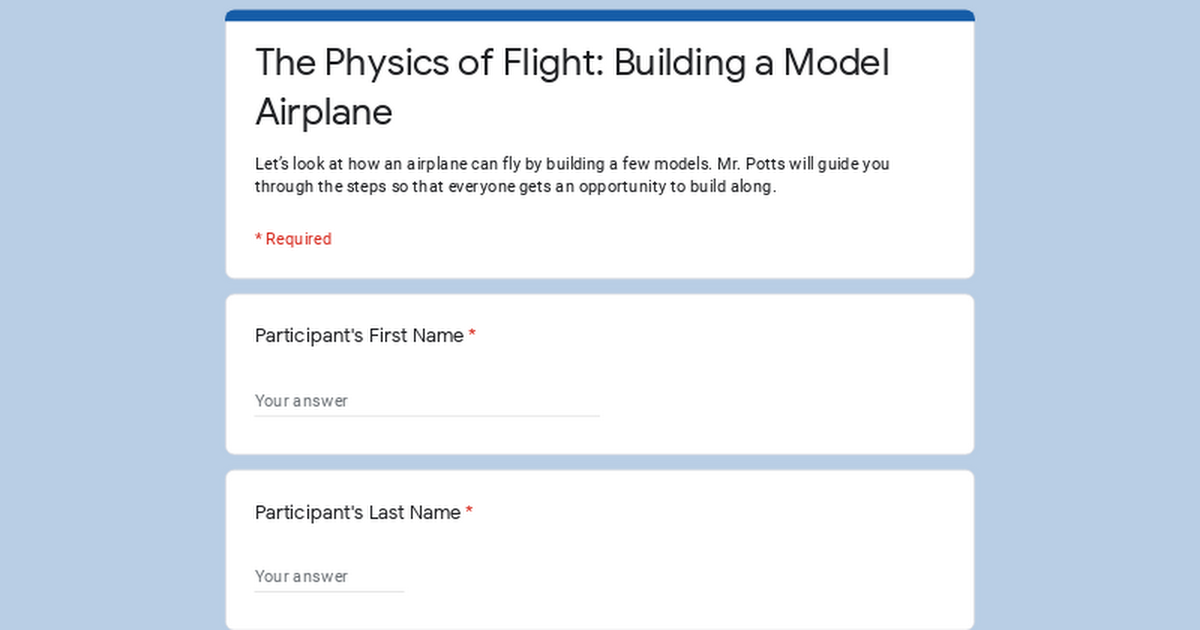Screen dimensions: 1200x630
Task: Click the word "Building" in the form title
Action: coord(691,62)
